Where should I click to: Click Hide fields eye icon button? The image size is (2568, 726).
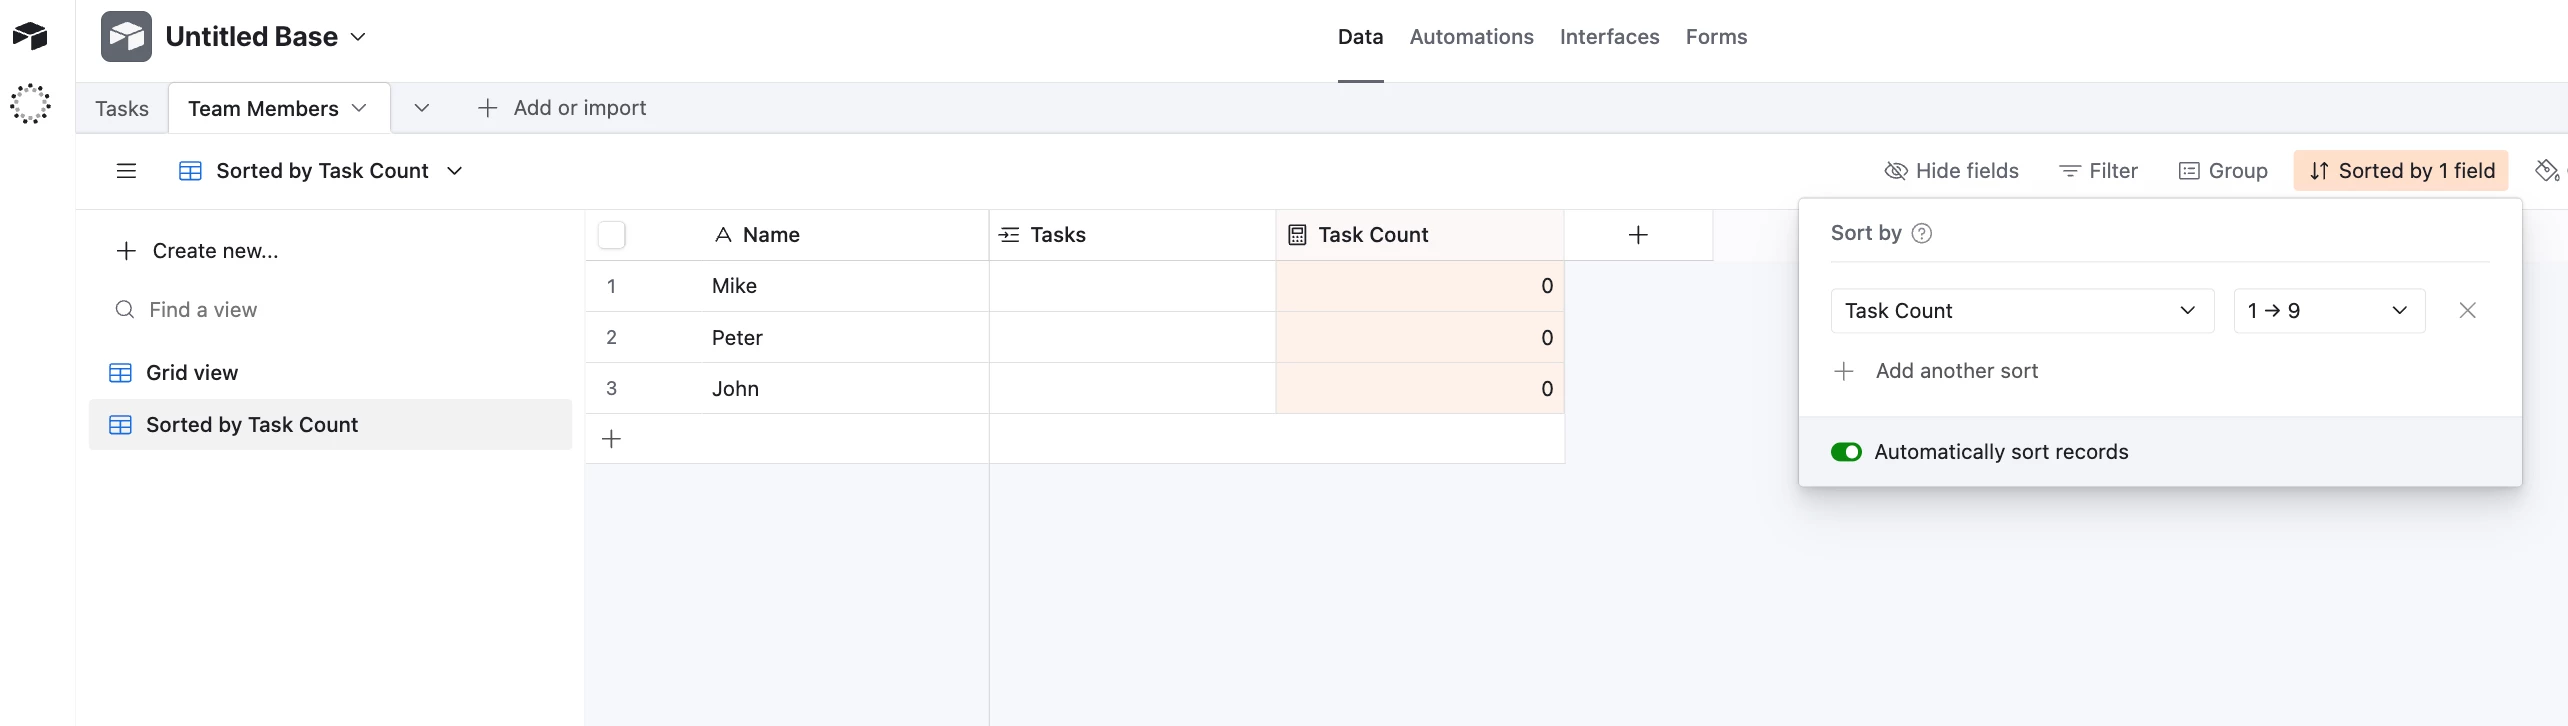[x=1951, y=171]
